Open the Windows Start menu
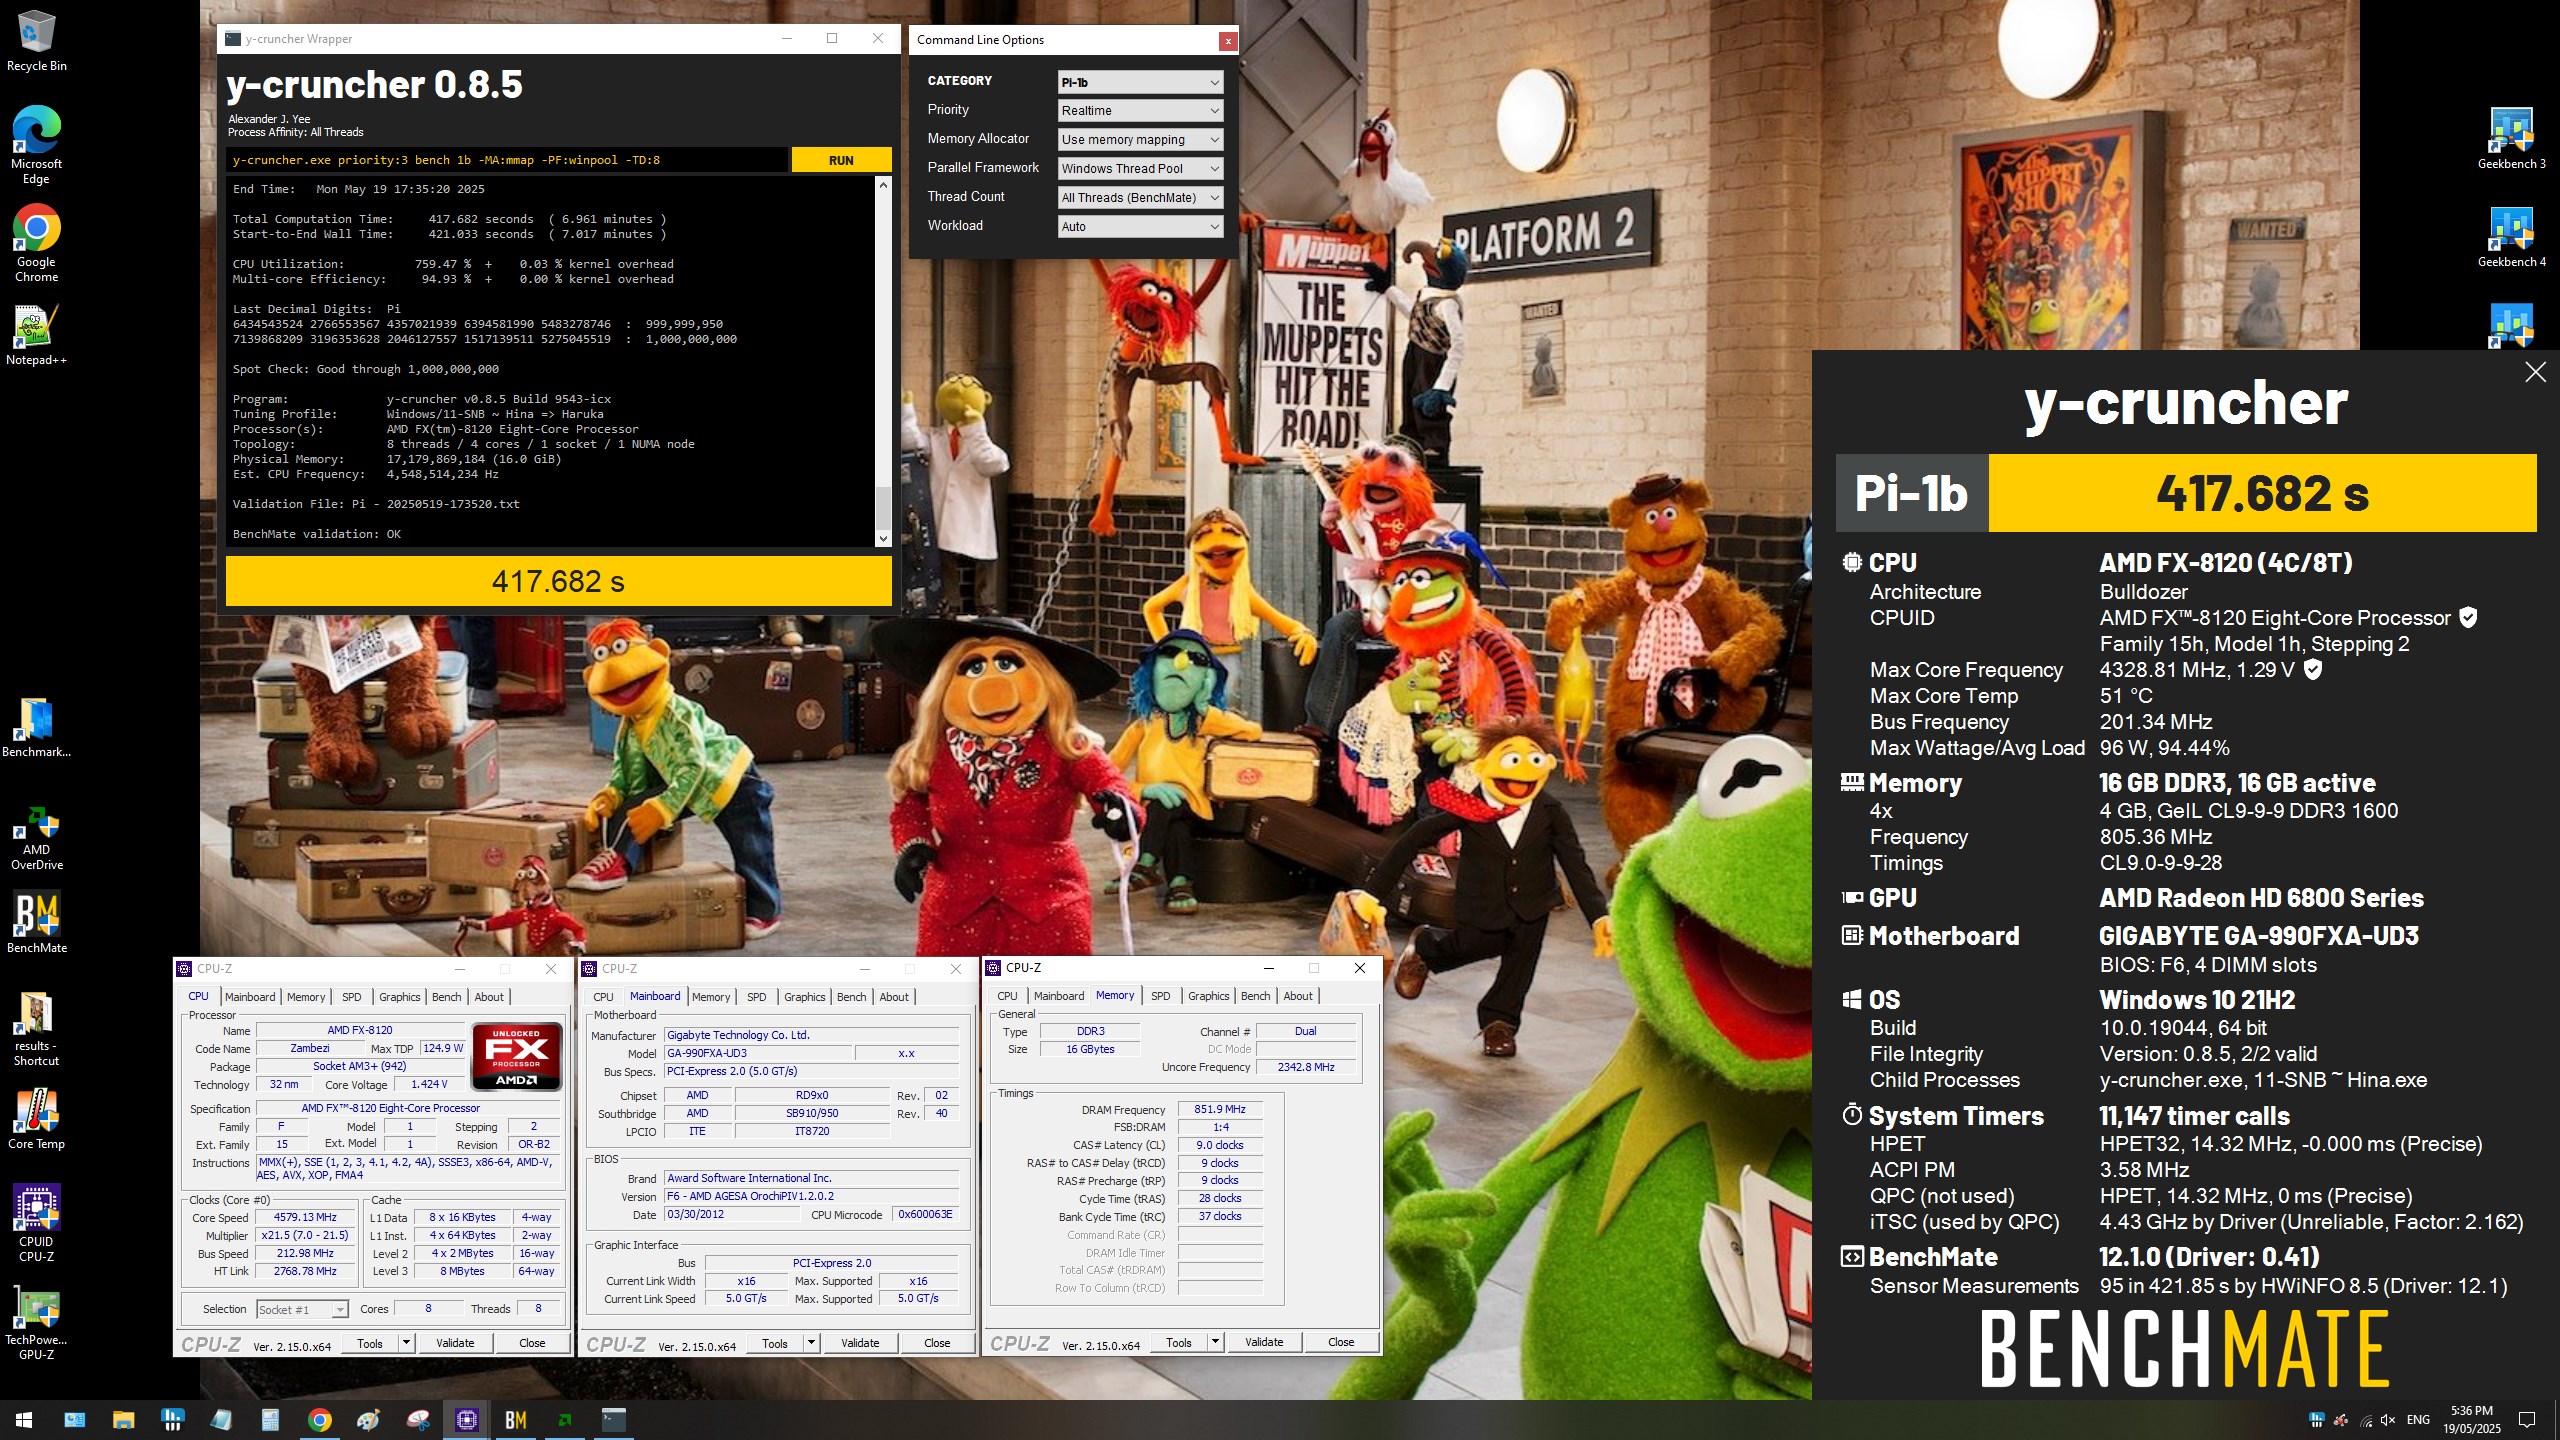 24,1419
